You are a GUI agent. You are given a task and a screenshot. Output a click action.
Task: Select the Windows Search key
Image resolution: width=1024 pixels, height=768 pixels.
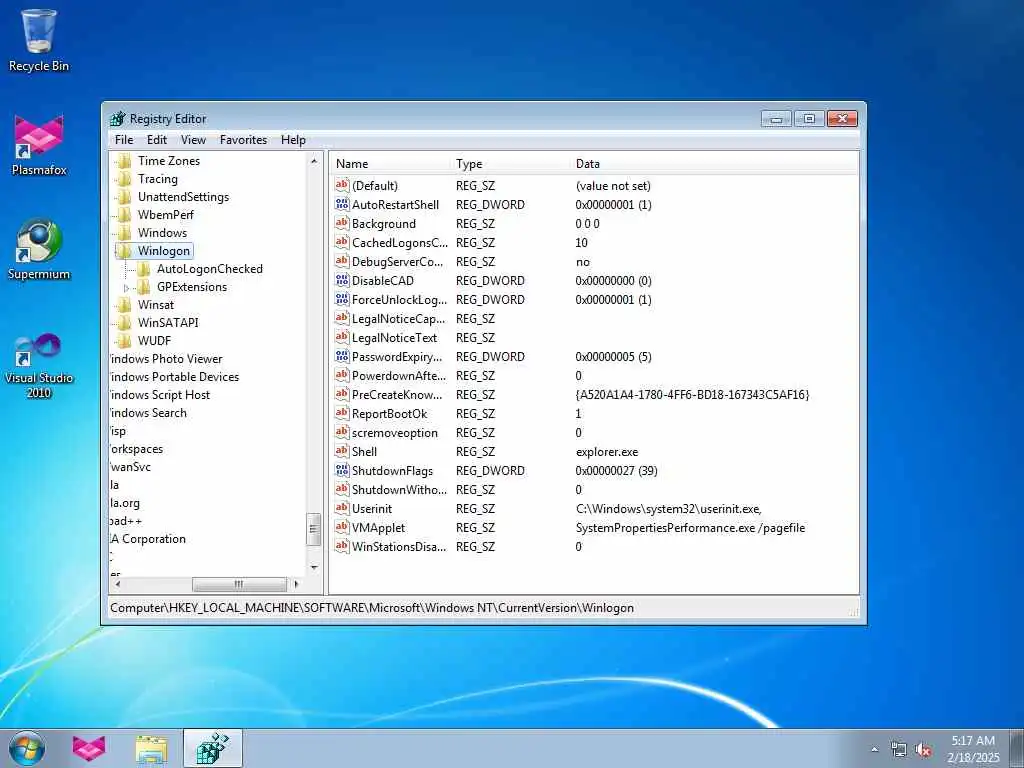148,413
